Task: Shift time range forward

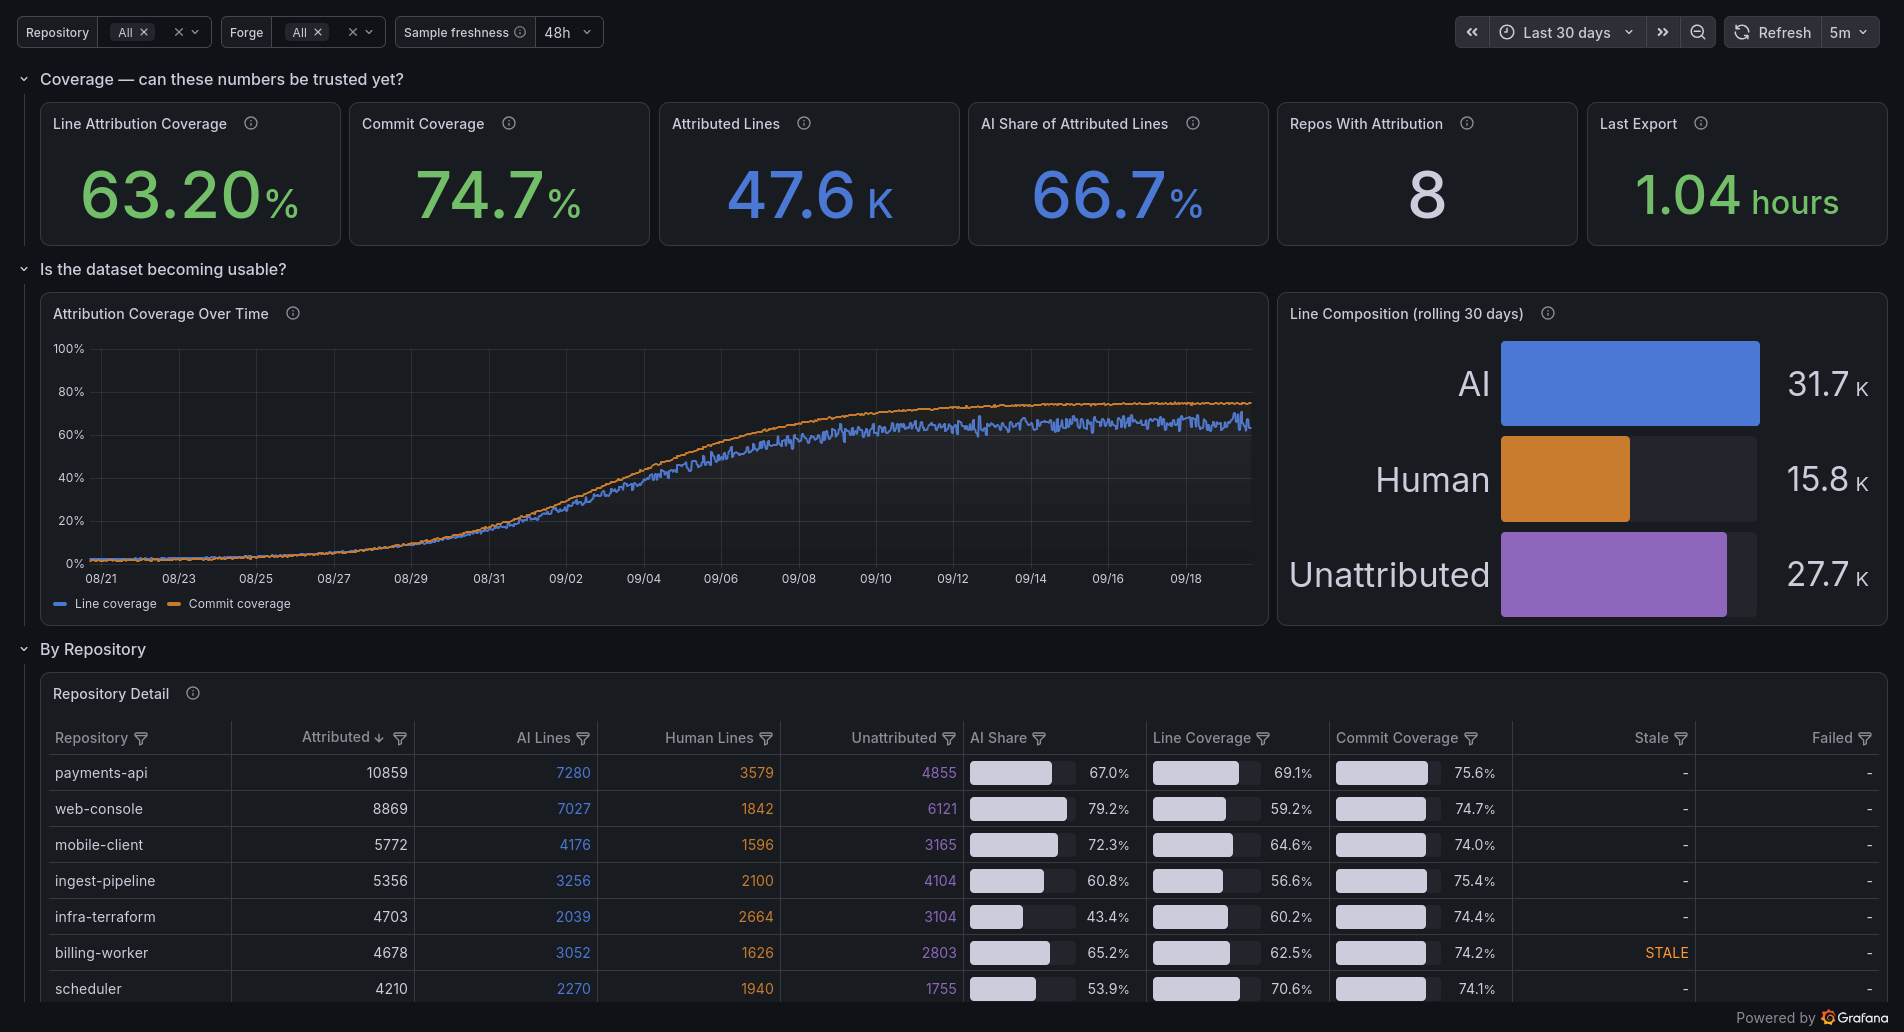Action: (1662, 32)
